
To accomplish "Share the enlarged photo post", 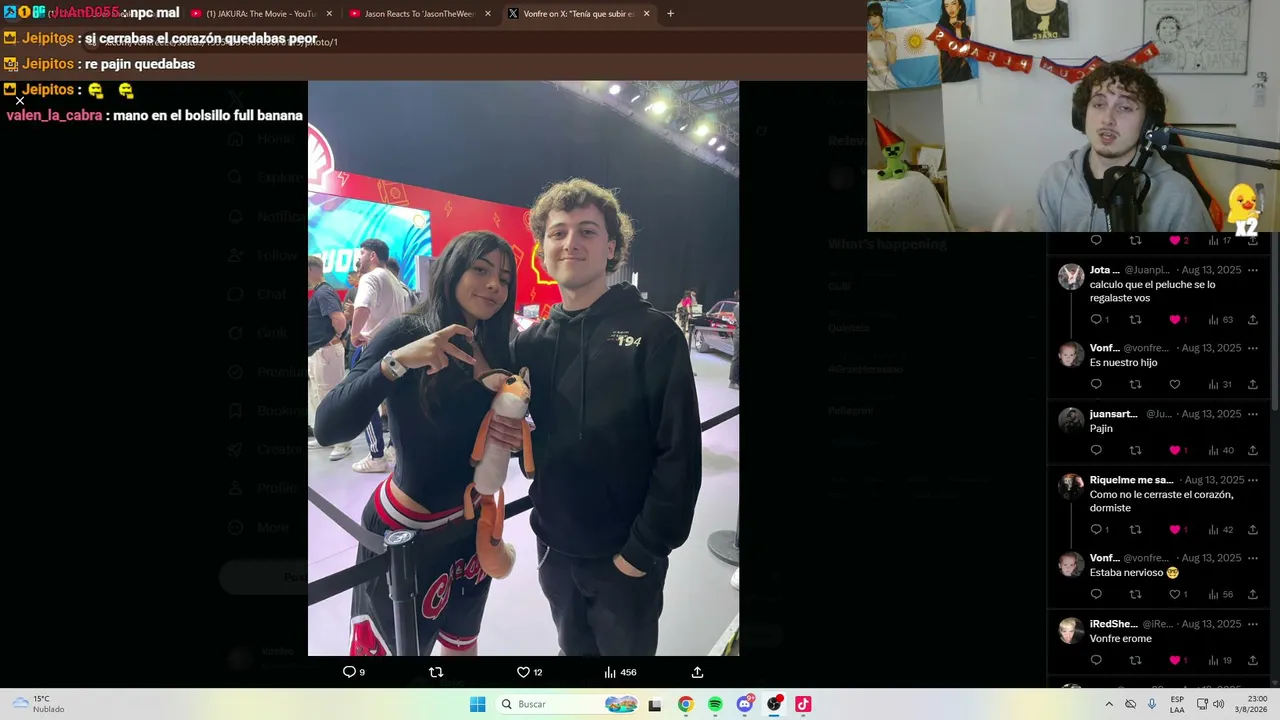I will [697, 672].
